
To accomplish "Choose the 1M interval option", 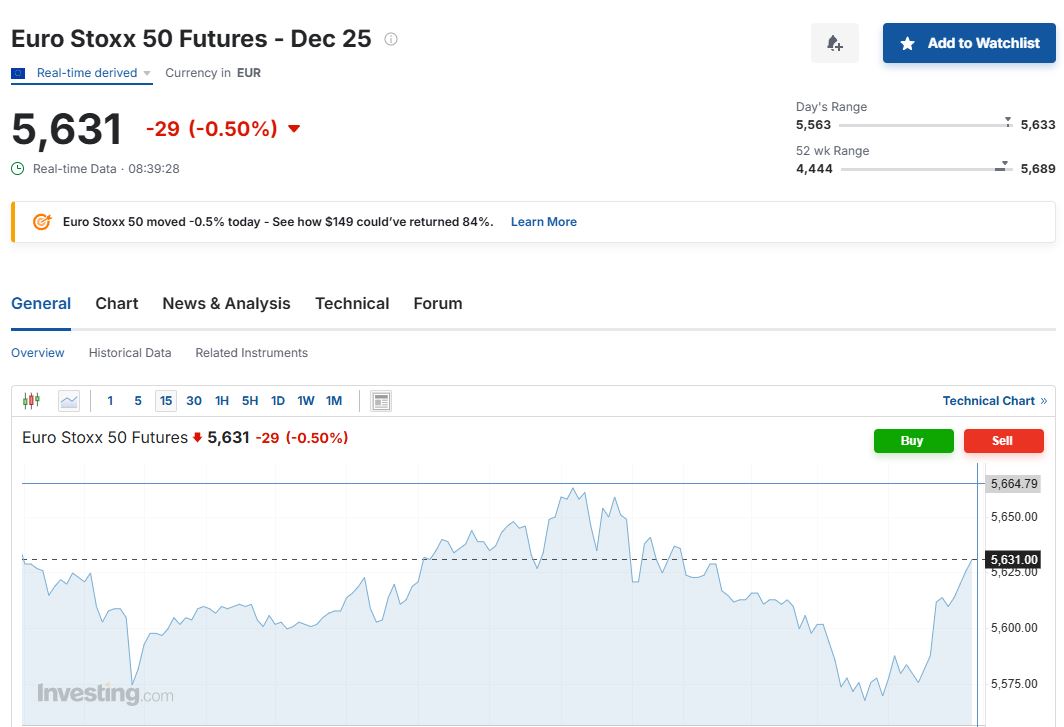I will [x=334, y=401].
